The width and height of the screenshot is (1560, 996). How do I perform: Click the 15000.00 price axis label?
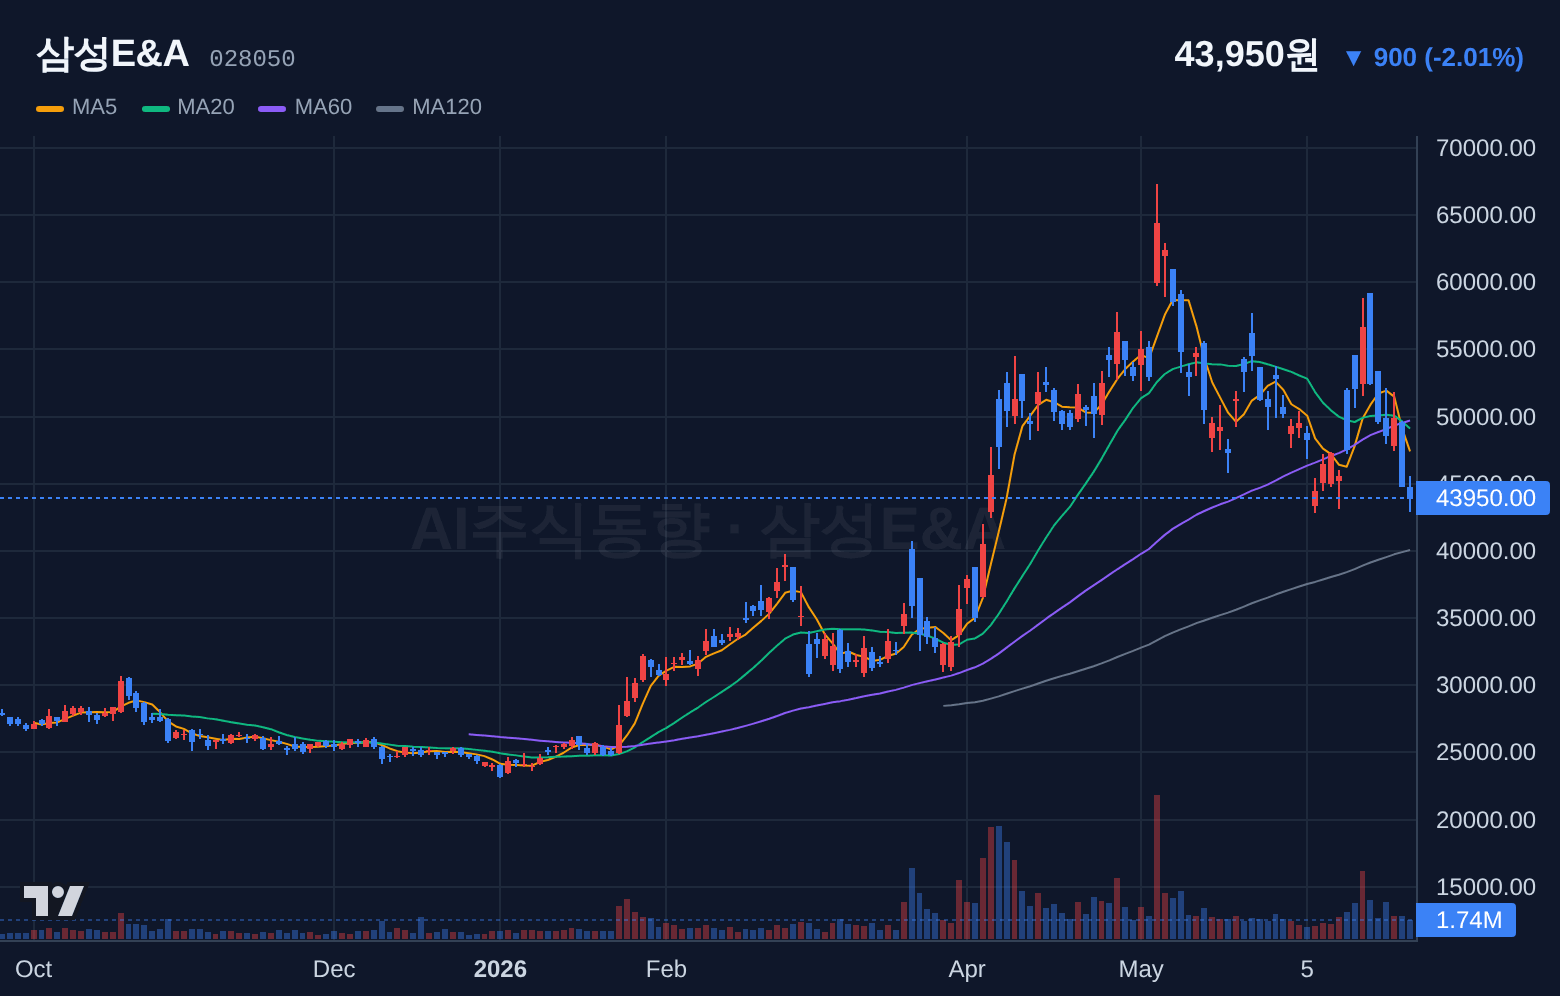pyautogui.click(x=1485, y=887)
